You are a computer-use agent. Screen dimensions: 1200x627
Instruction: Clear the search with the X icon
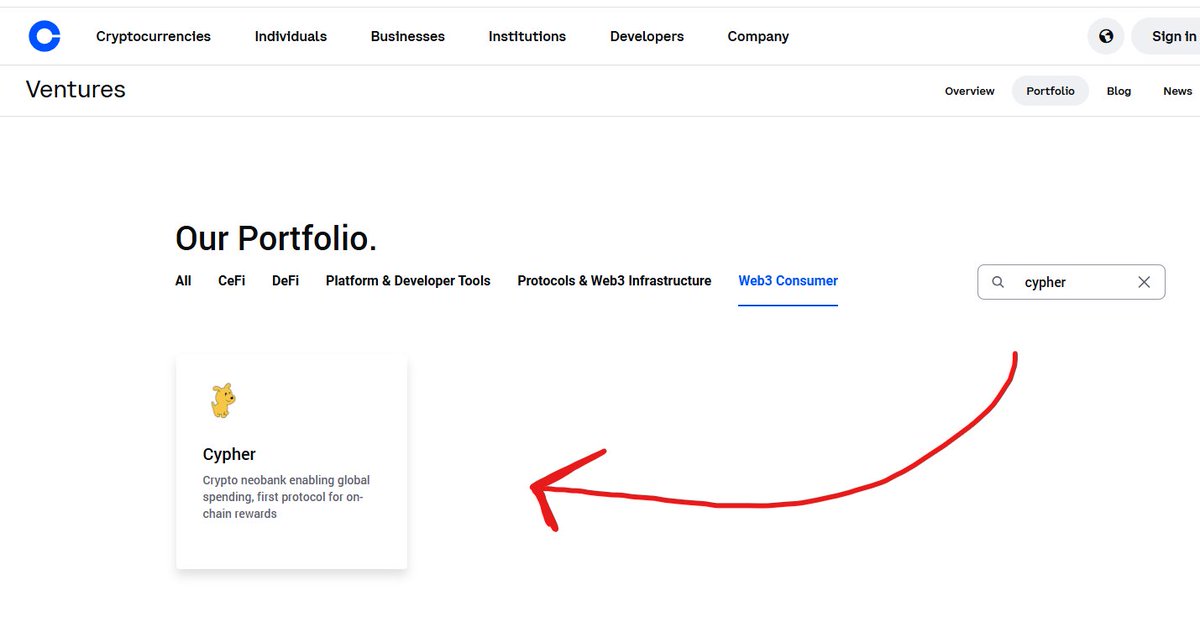[1144, 282]
